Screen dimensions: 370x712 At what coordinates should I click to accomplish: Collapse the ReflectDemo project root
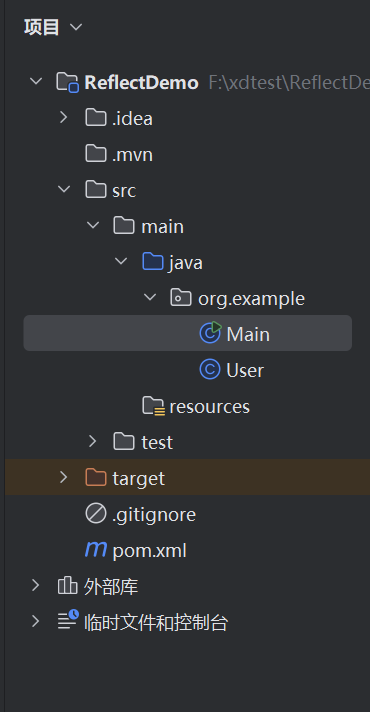[x=35, y=82]
